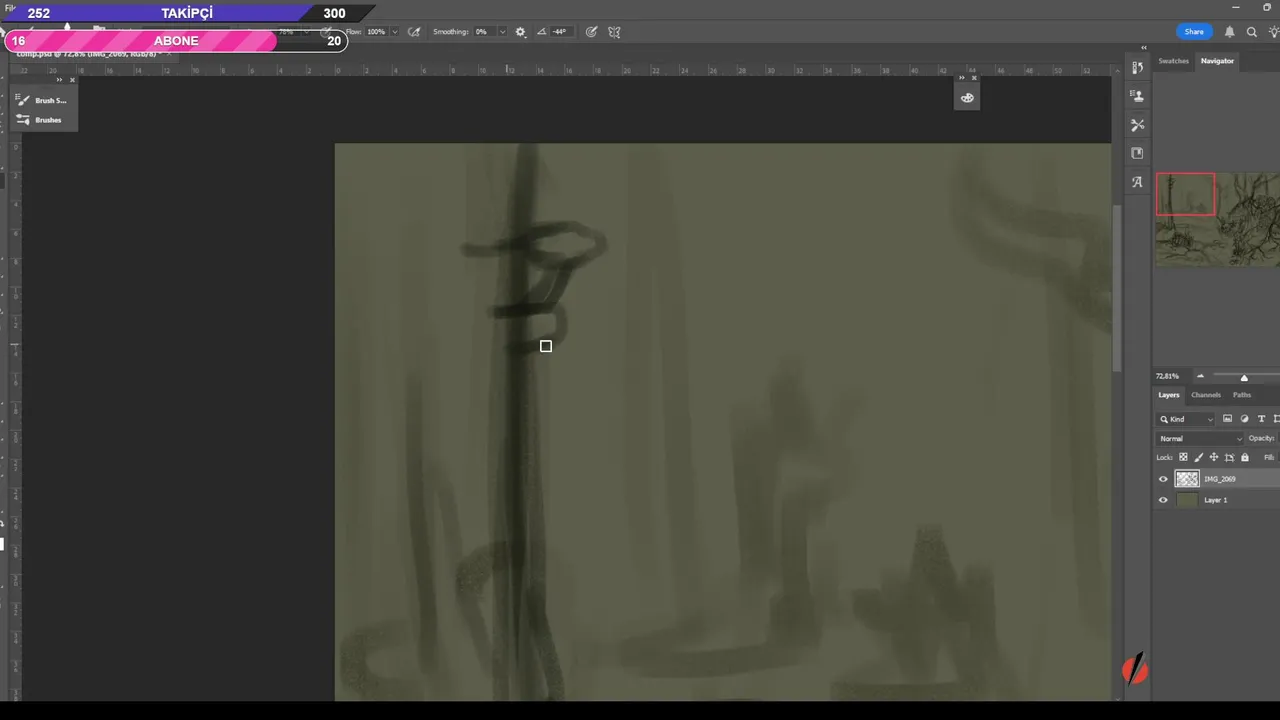Lock all layer attributes

(x=1245, y=457)
